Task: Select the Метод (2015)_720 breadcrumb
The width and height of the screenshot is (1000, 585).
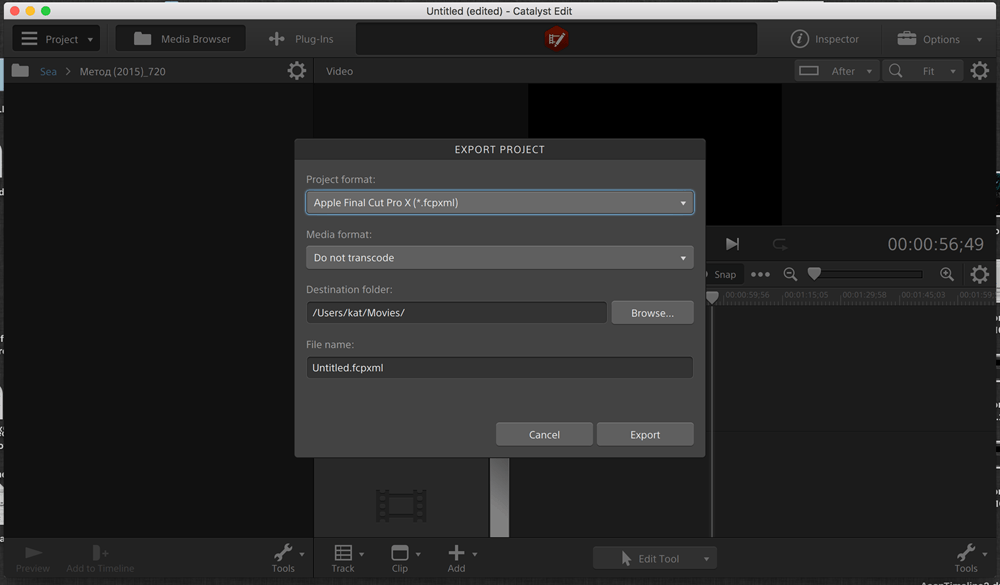Action: coord(122,71)
